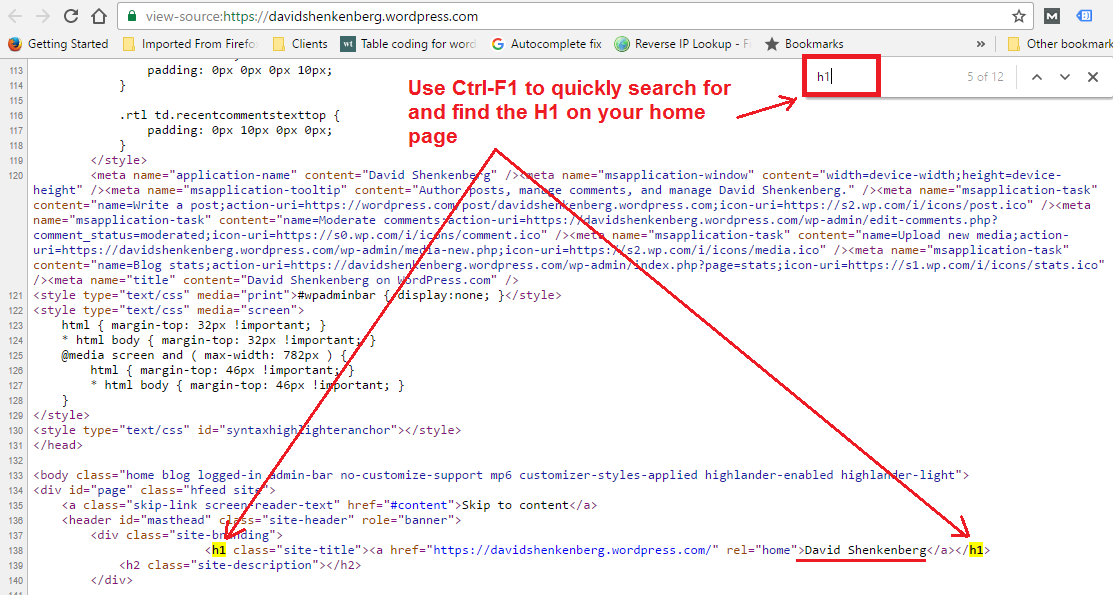Open the starred Bookmarks item
The height and width of the screenshot is (595, 1113).
click(804, 43)
